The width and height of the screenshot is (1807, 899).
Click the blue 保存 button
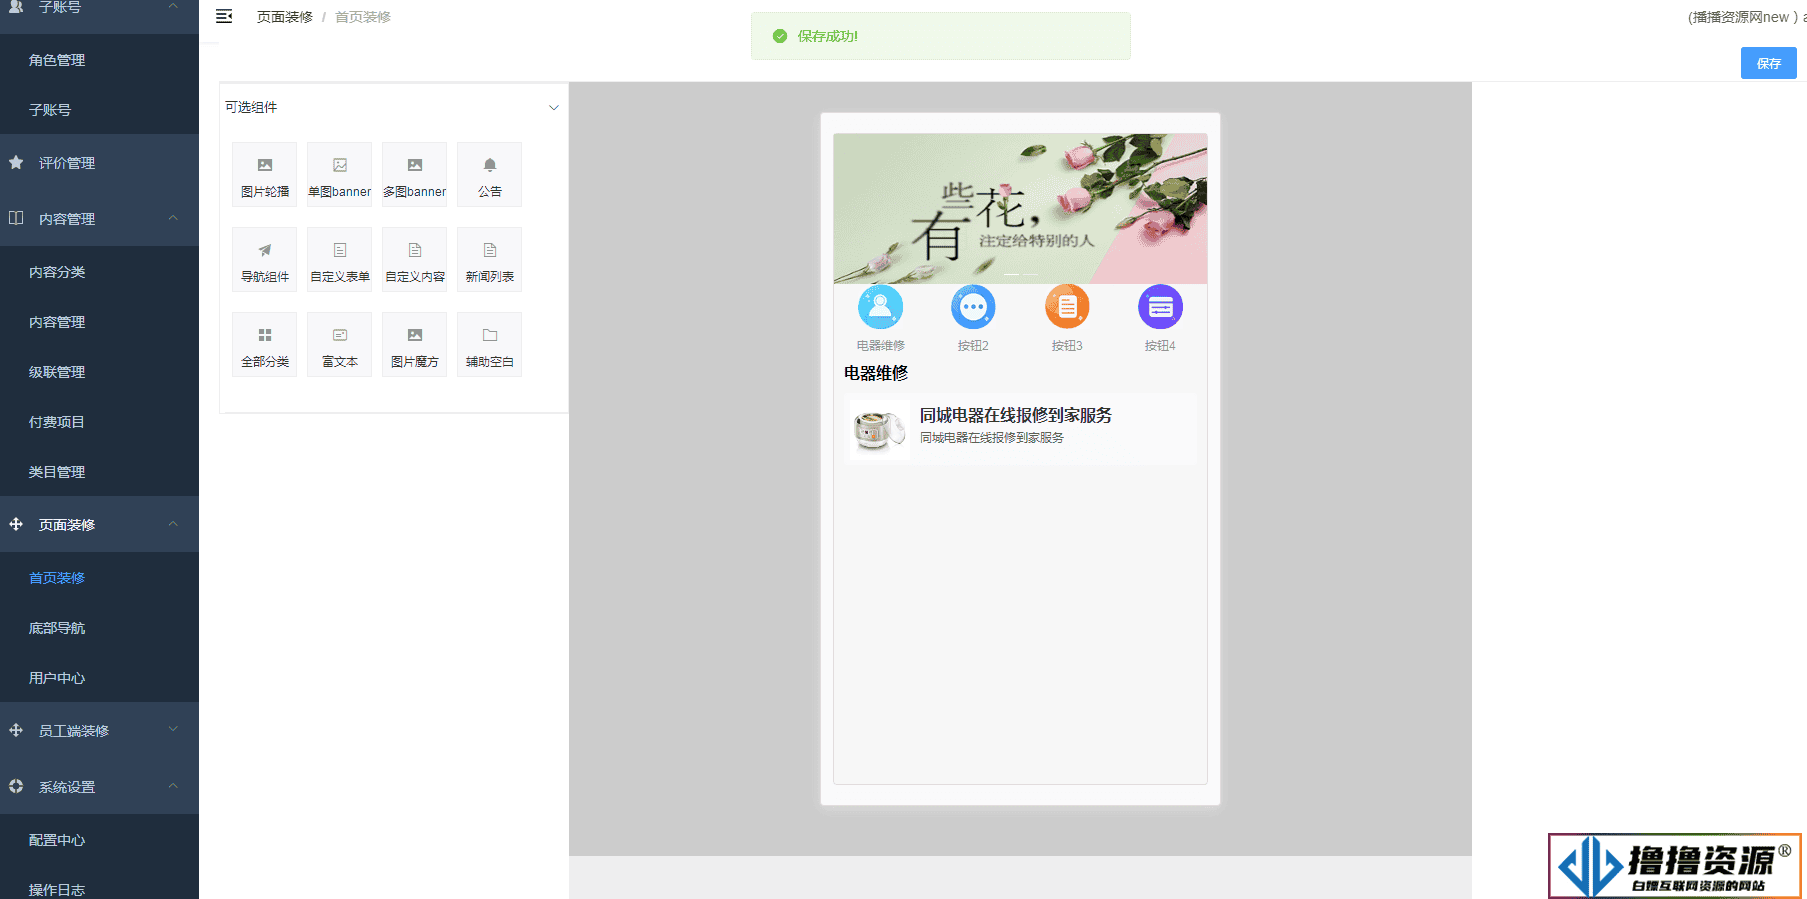[x=1768, y=63]
